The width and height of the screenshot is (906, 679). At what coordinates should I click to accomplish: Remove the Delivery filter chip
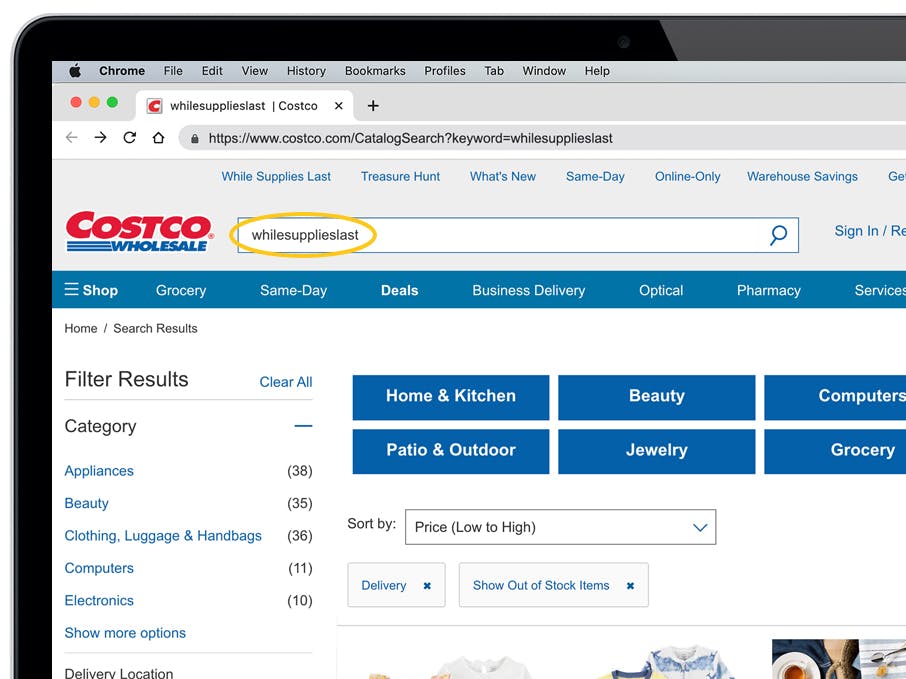tap(426, 585)
